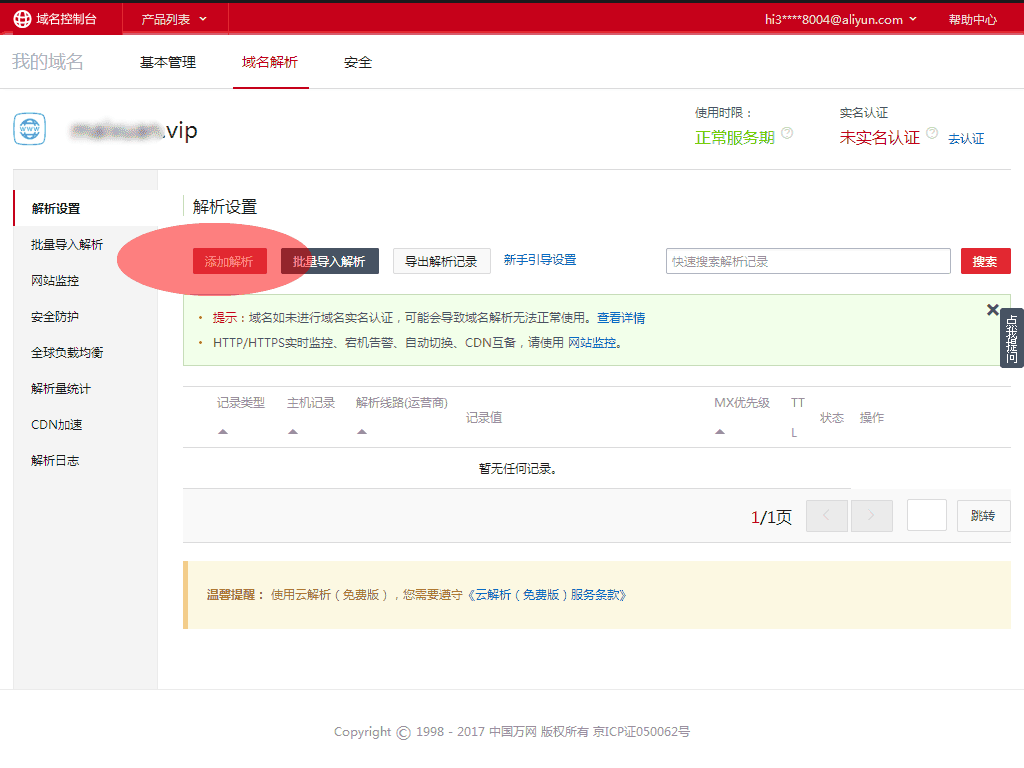Click the www domain icon beside .vip

tap(29, 129)
